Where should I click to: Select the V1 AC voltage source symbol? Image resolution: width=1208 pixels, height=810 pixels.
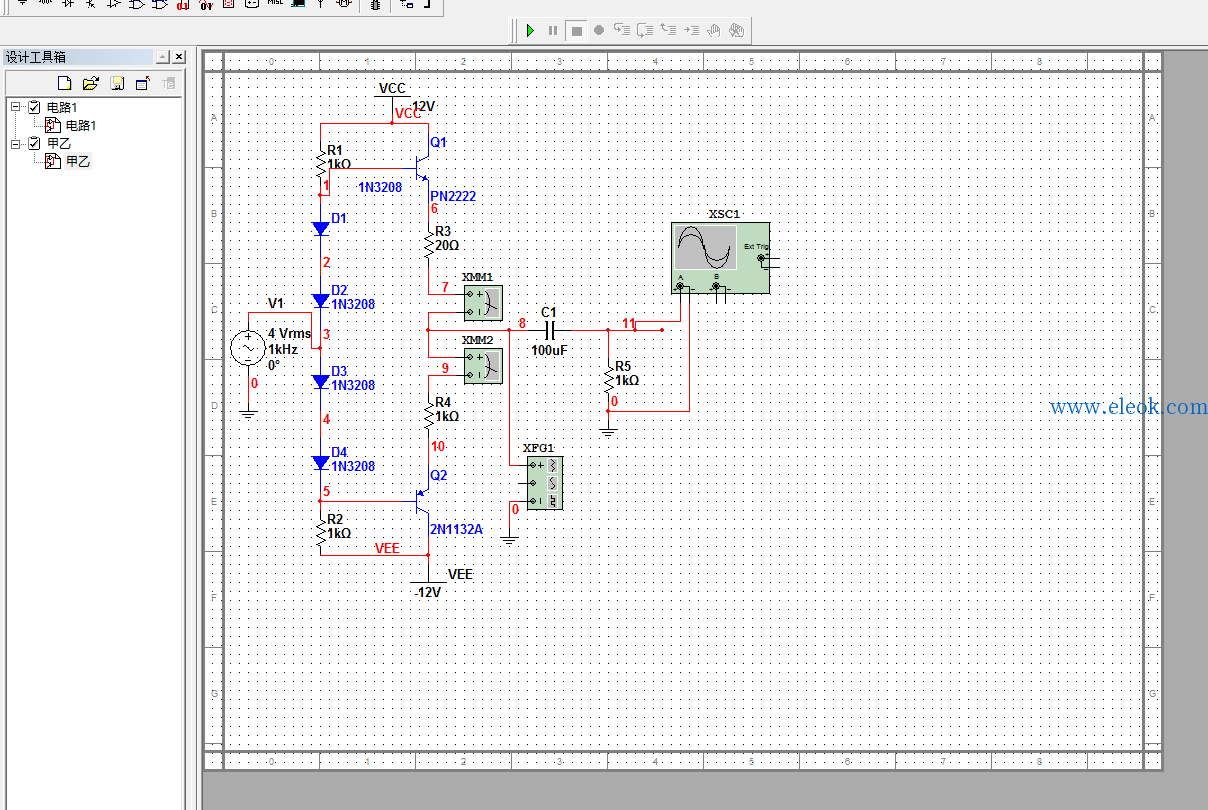tap(248, 348)
